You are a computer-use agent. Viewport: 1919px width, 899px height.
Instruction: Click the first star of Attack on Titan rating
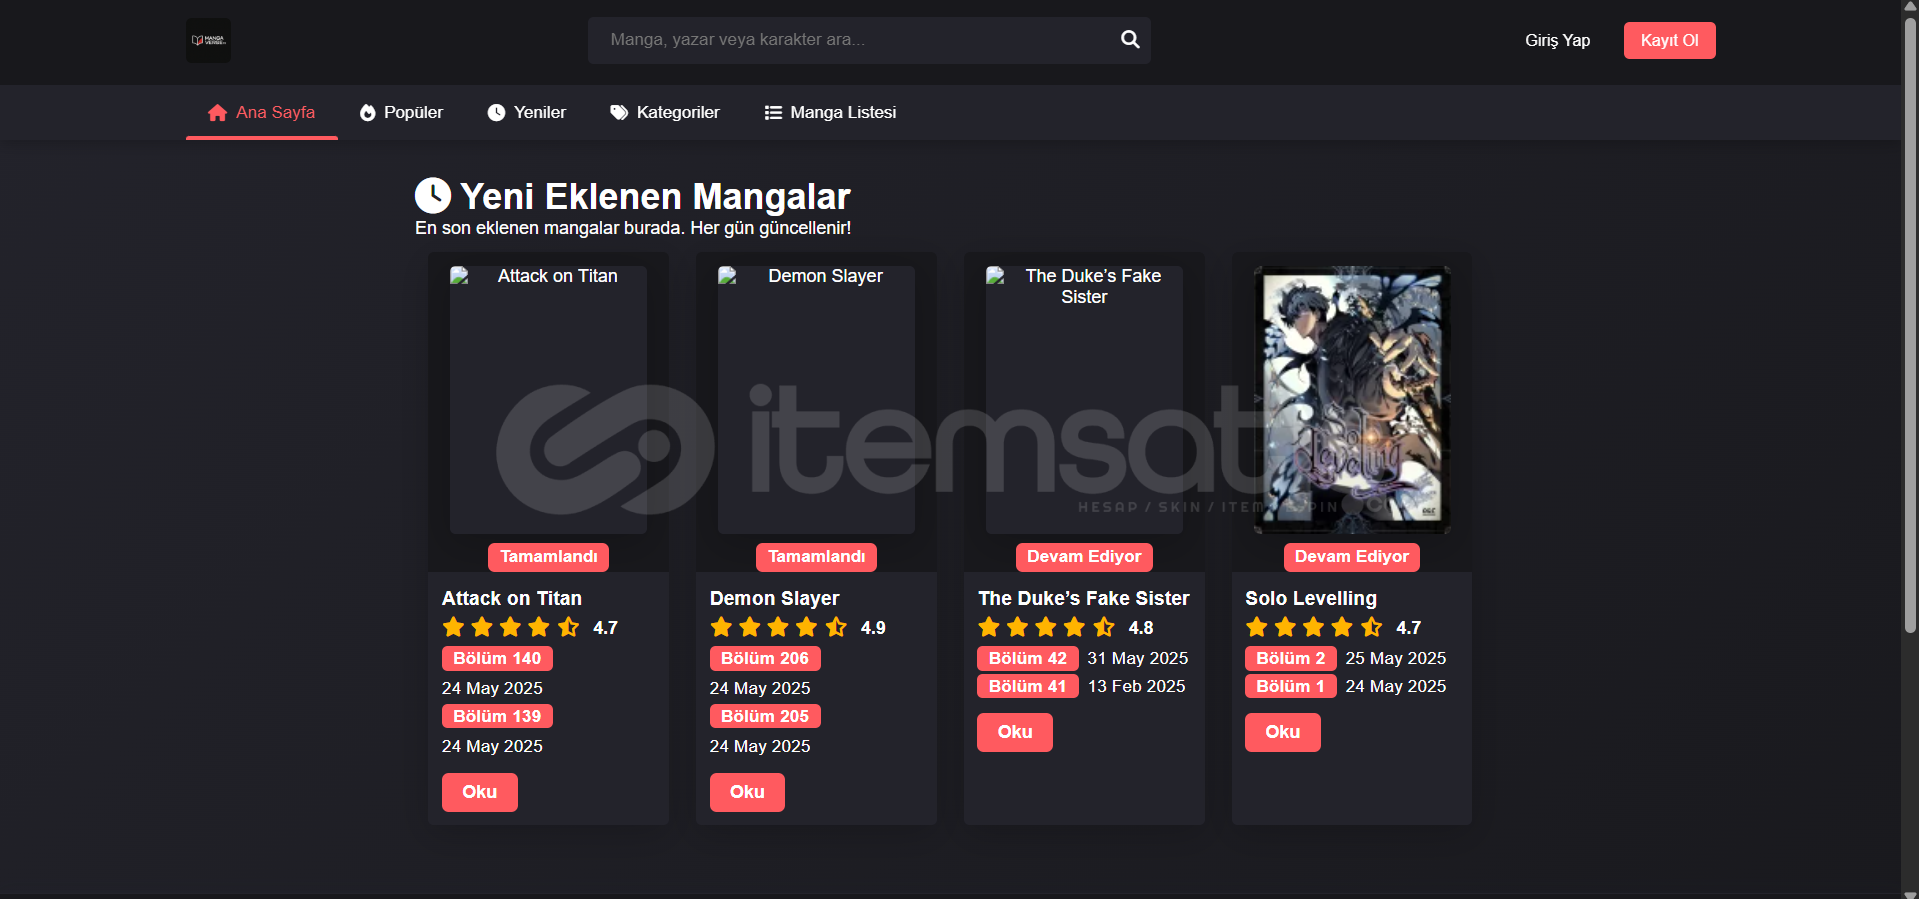(453, 627)
